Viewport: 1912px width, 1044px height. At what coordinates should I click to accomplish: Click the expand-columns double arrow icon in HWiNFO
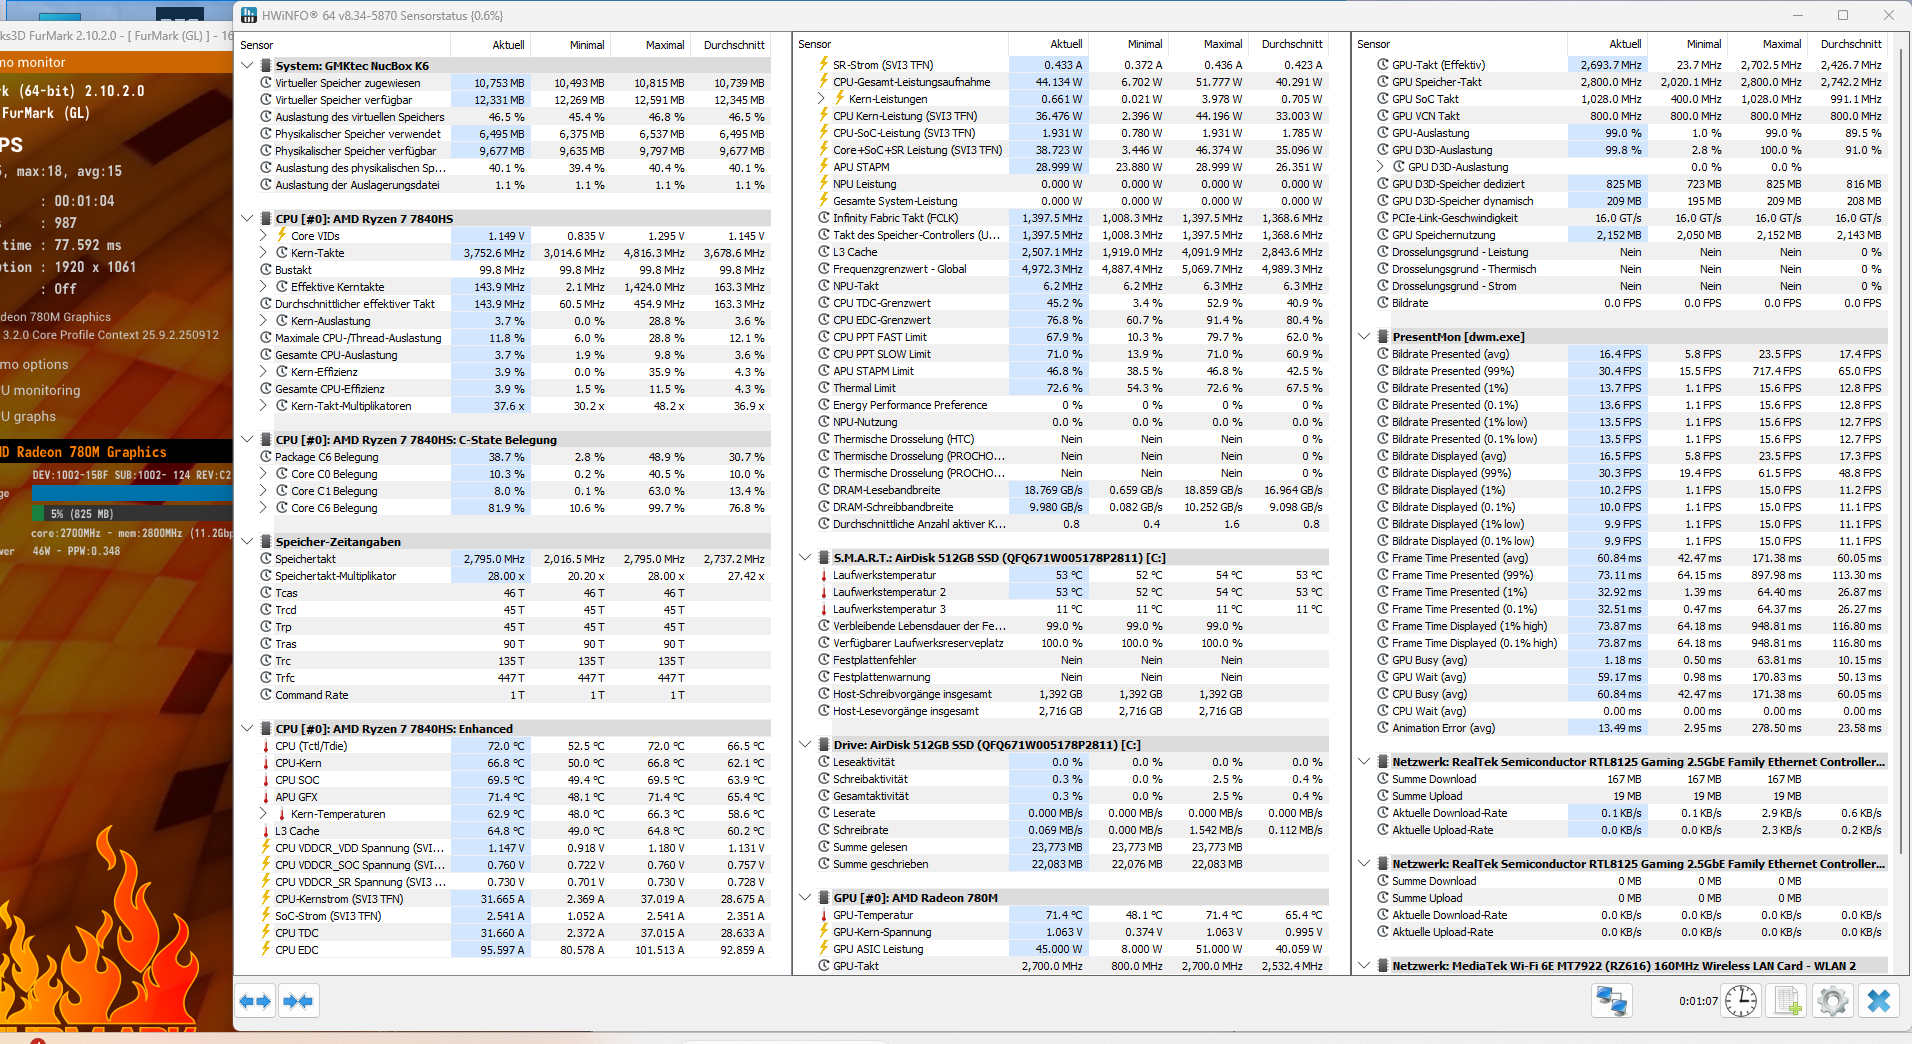(x=255, y=1001)
